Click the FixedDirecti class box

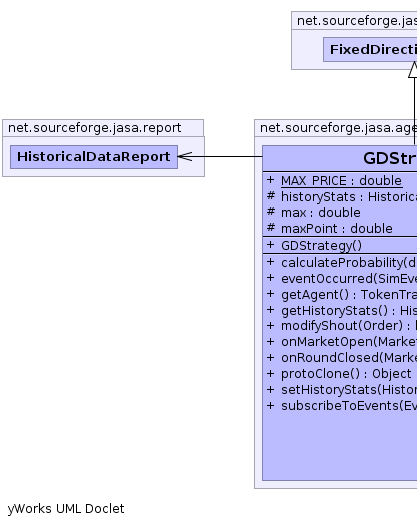(x=370, y=49)
